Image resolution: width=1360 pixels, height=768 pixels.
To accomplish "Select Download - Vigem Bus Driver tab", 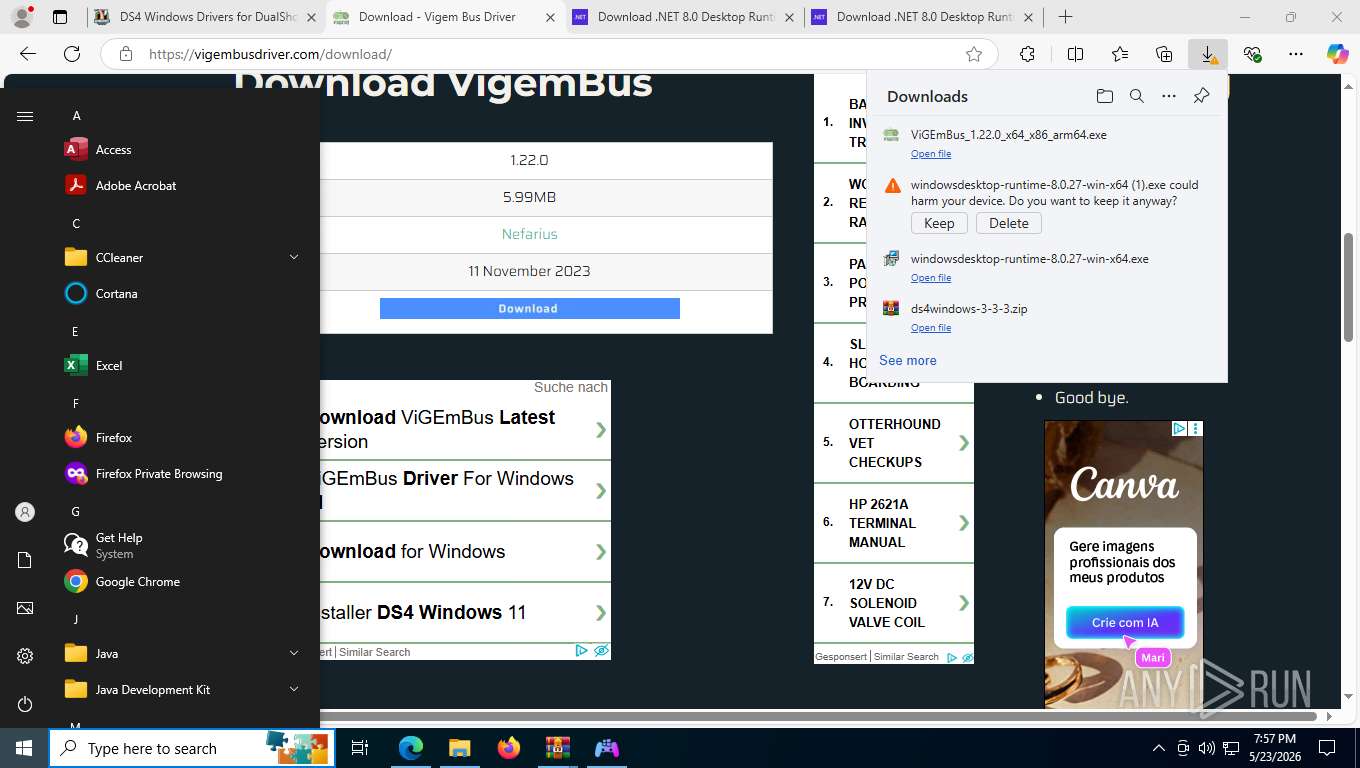I will [444, 17].
